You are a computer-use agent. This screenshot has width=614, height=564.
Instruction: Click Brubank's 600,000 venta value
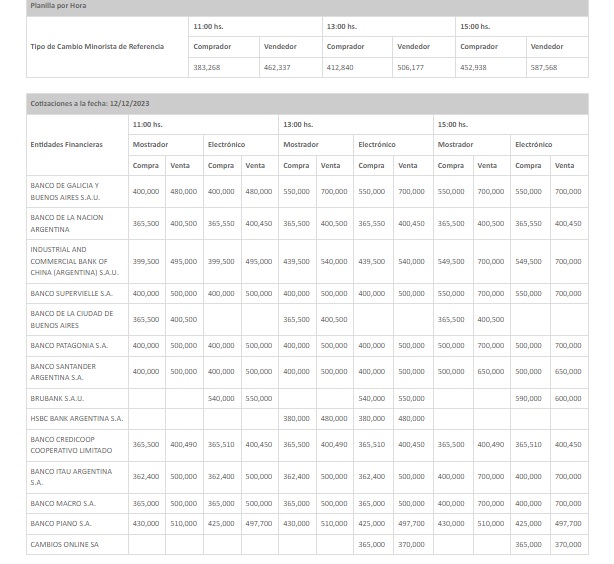568,398
